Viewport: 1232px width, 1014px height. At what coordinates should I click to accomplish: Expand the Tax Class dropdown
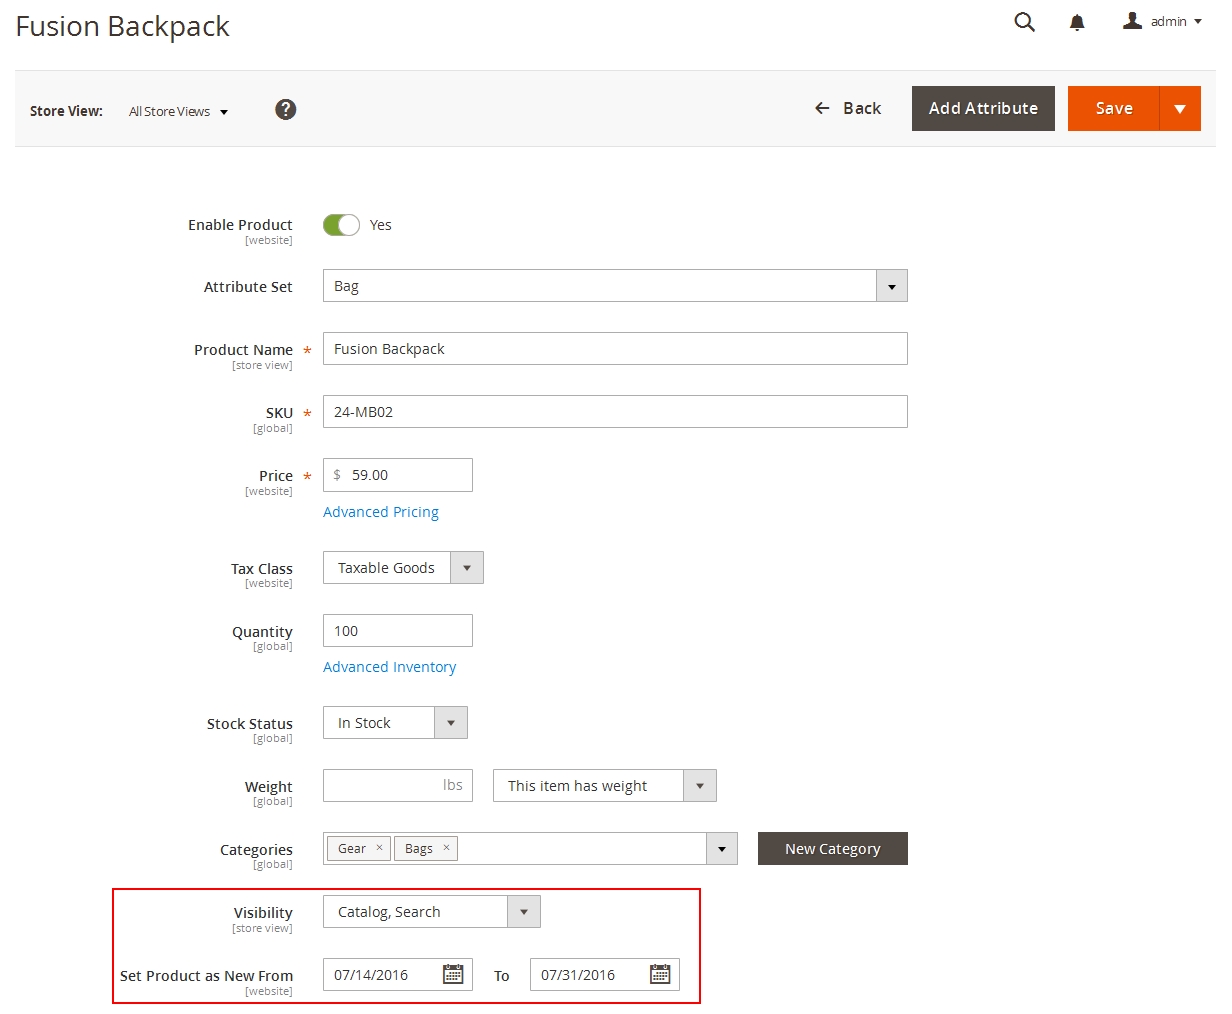[x=466, y=567]
